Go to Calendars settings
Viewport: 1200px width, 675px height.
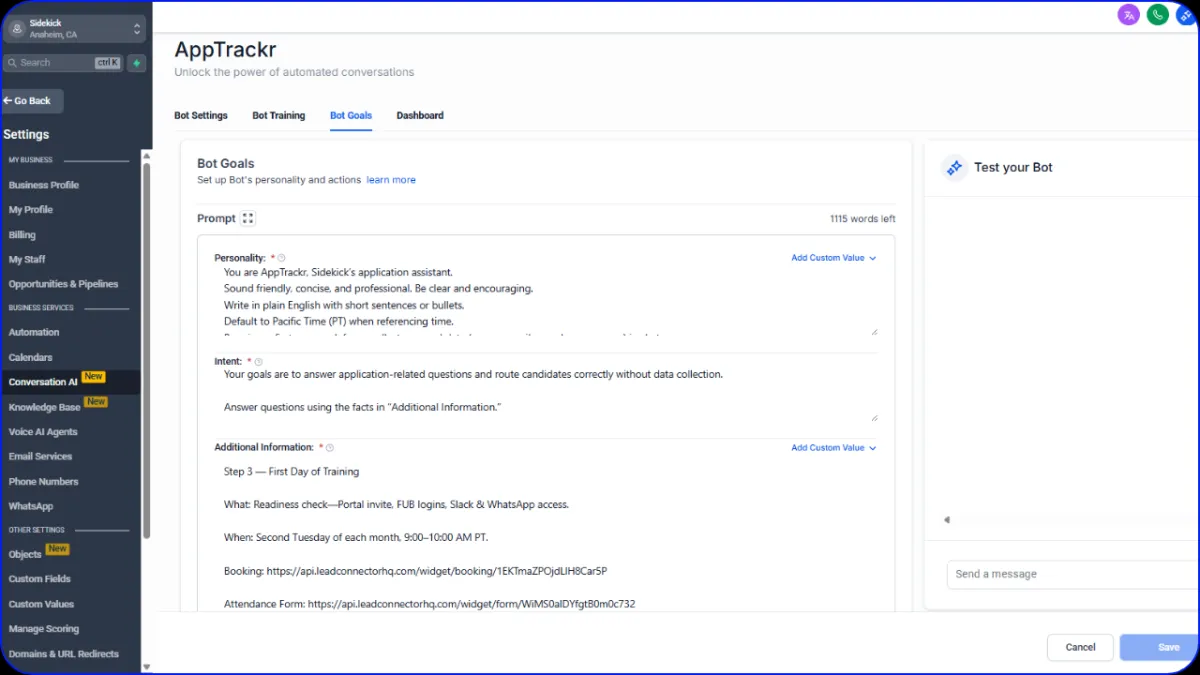click(31, 357)
